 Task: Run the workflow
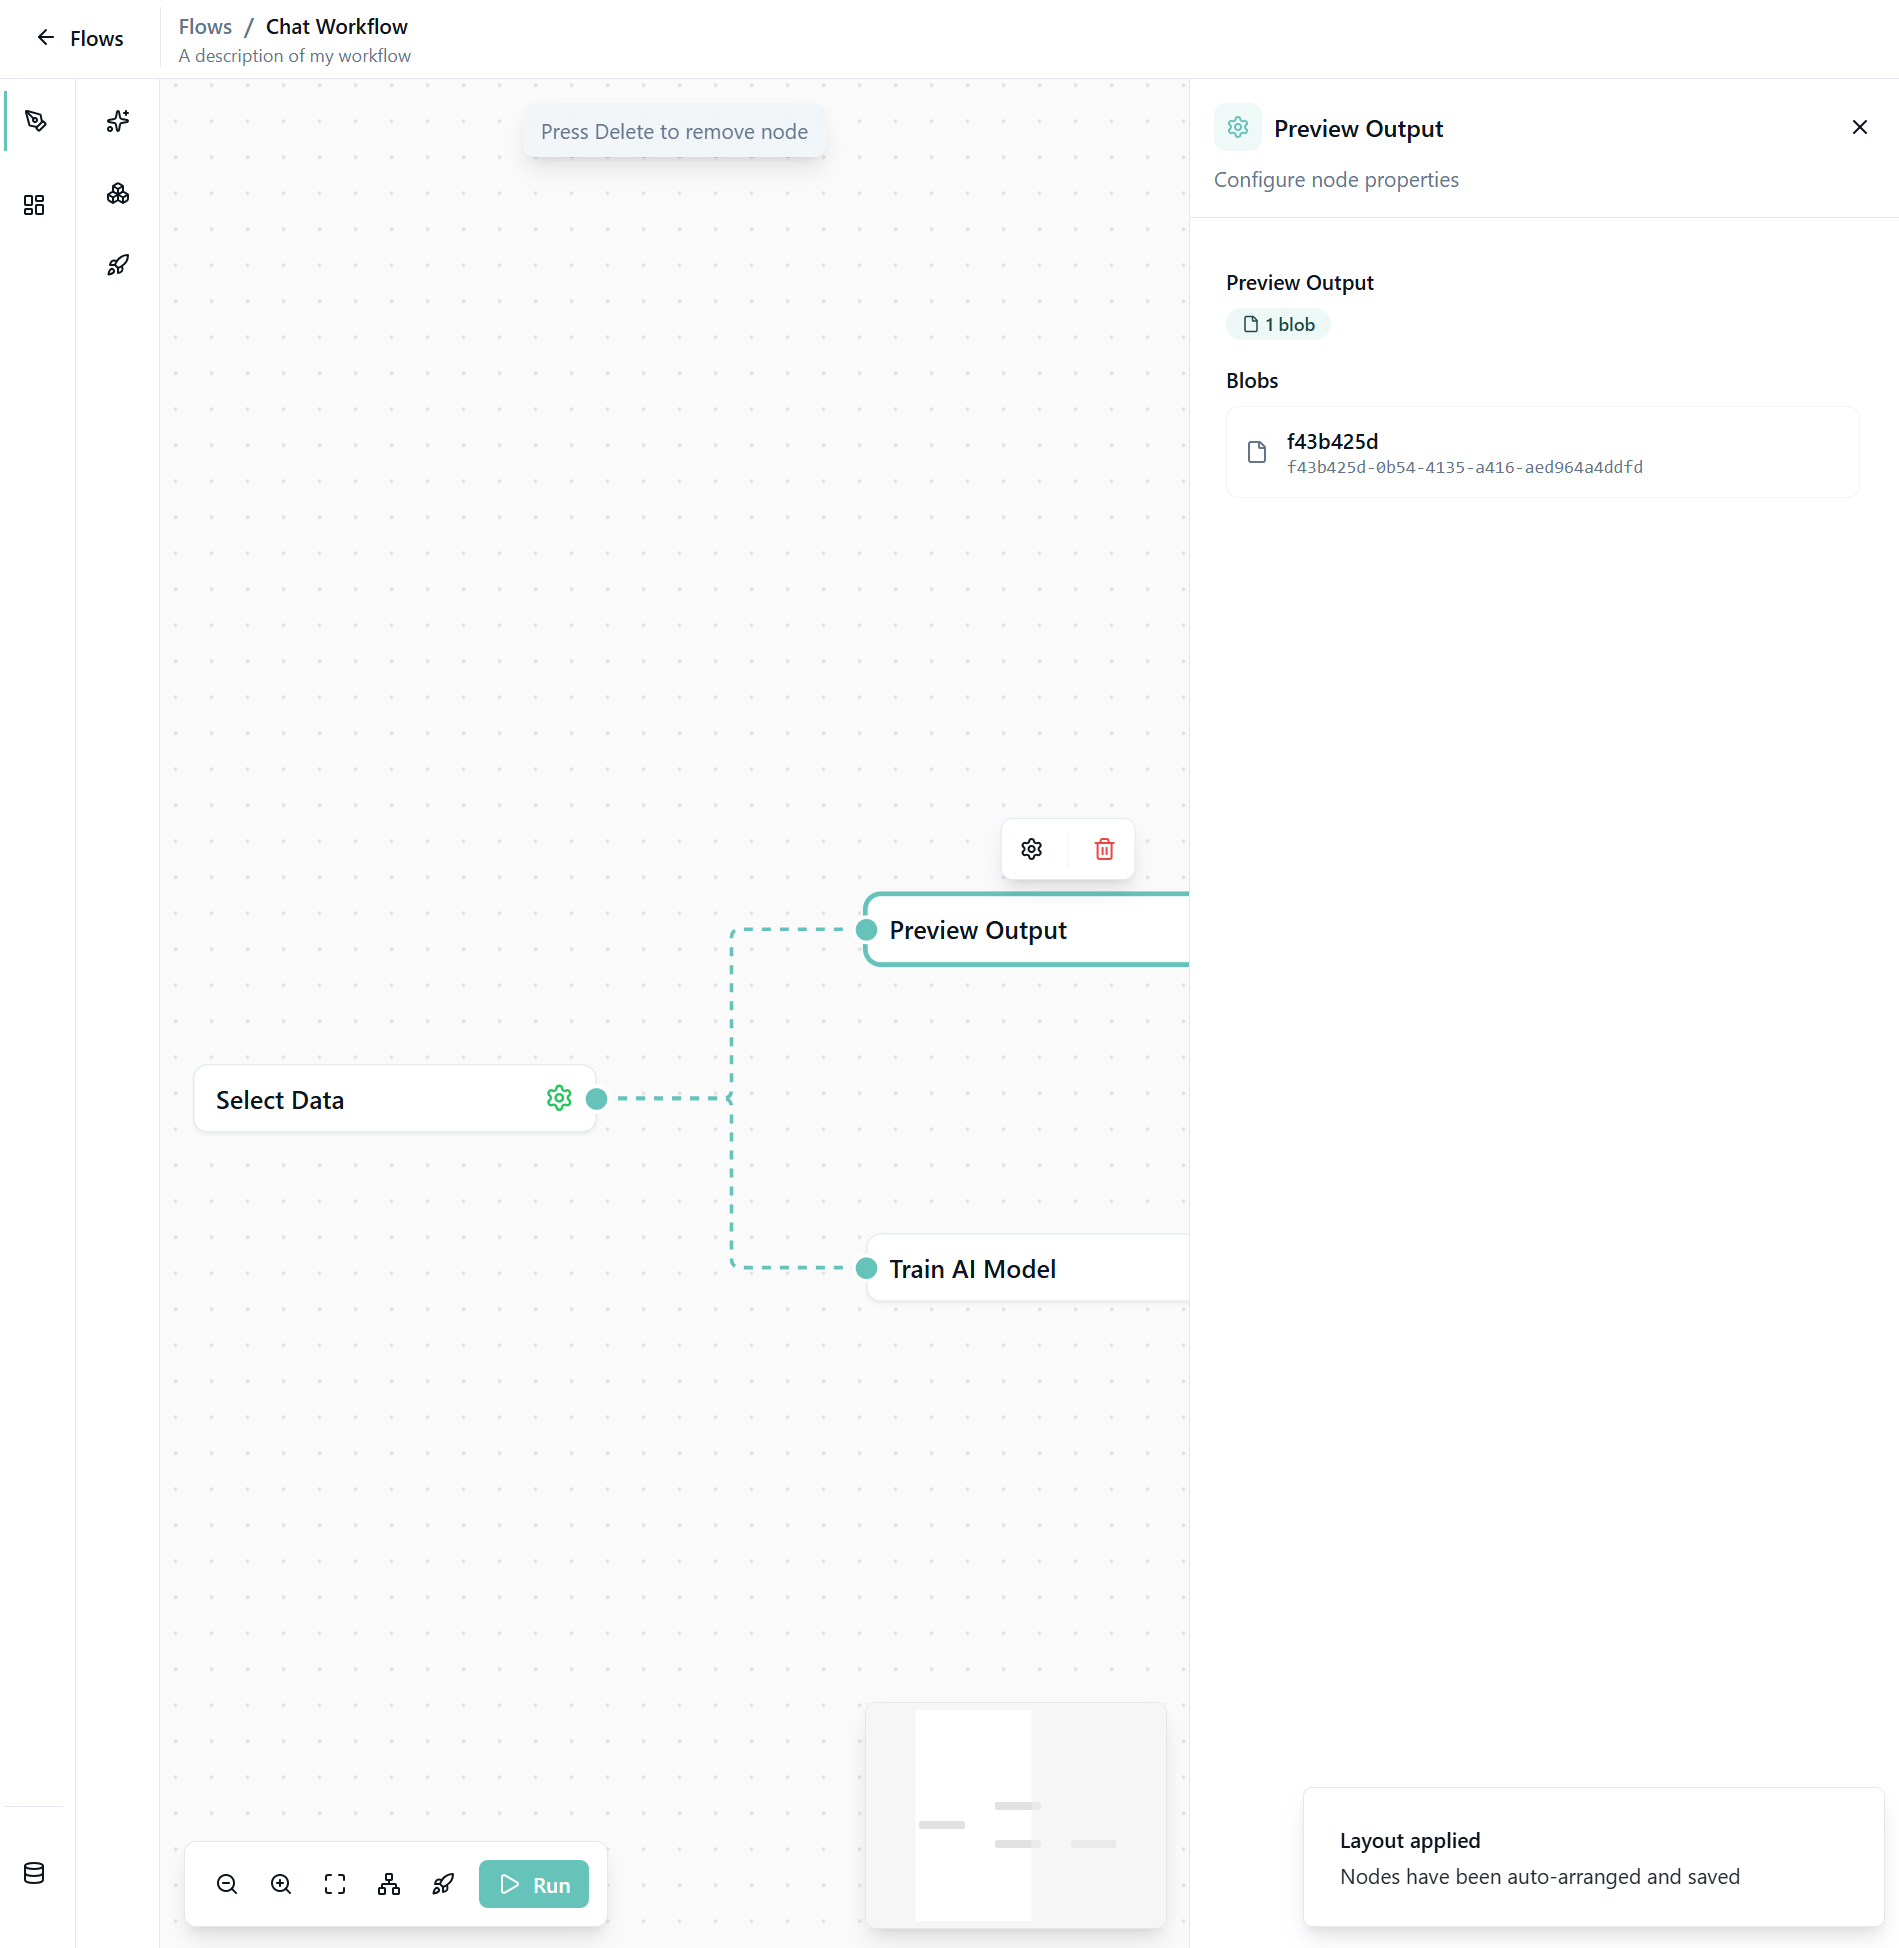click(x=534, y=1884)
